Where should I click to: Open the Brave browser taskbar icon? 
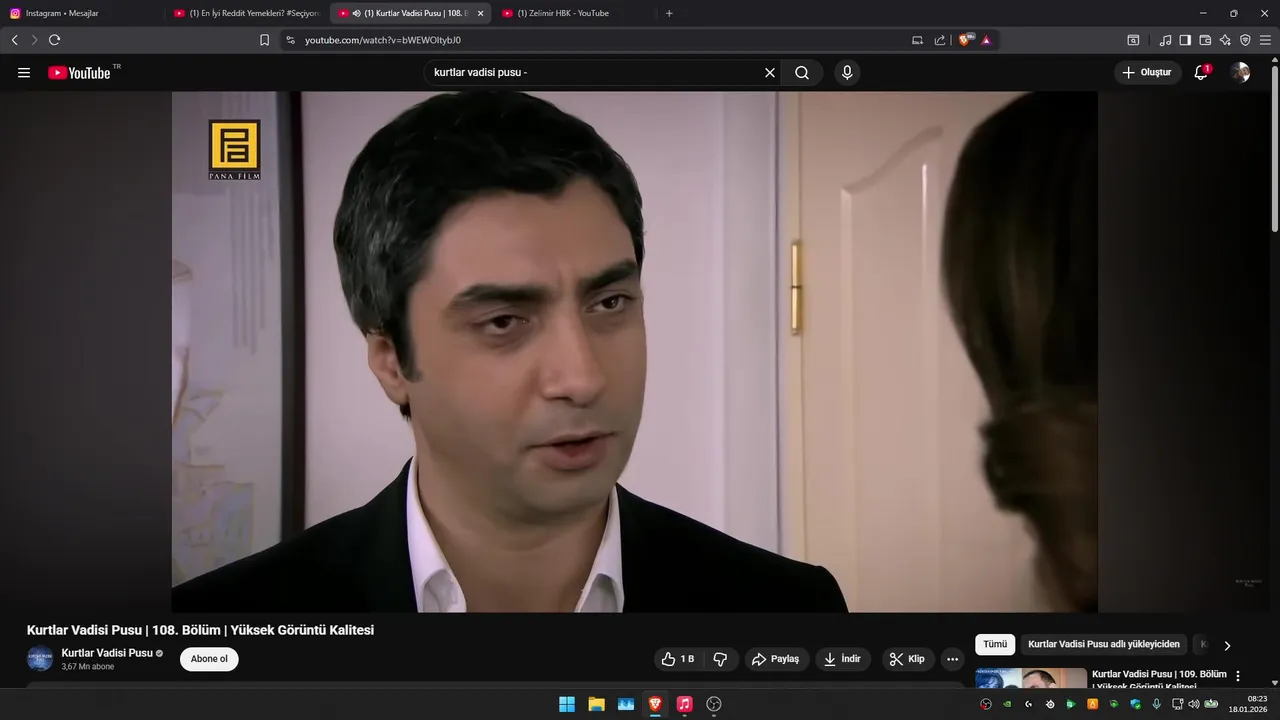tap(655, 704)
